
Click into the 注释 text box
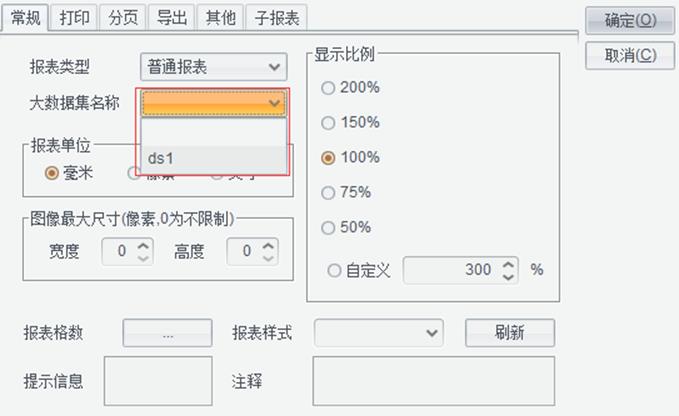coord(433,381)
